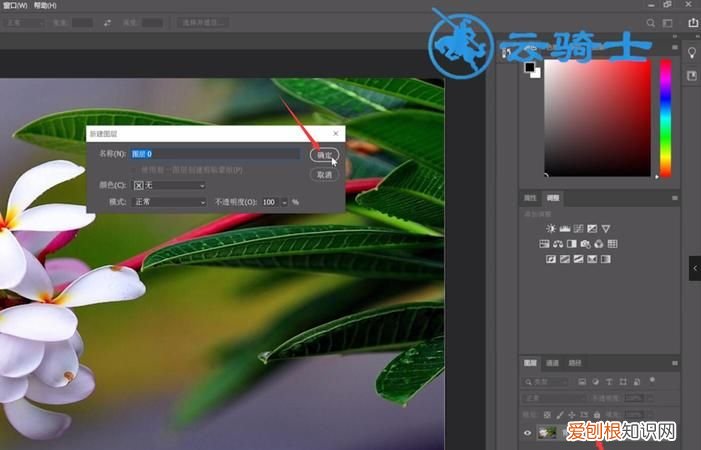Close the 新建图层 dialog
The width and height of the screenshot is (701, 450).
coord(336,134)
